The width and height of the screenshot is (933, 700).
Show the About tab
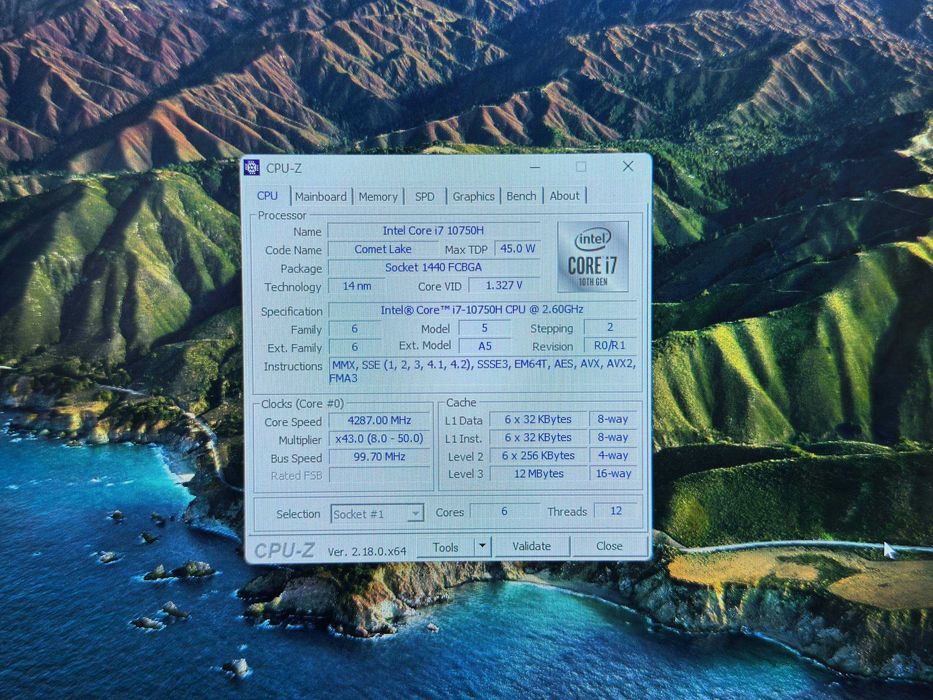(x=564, y=196)
